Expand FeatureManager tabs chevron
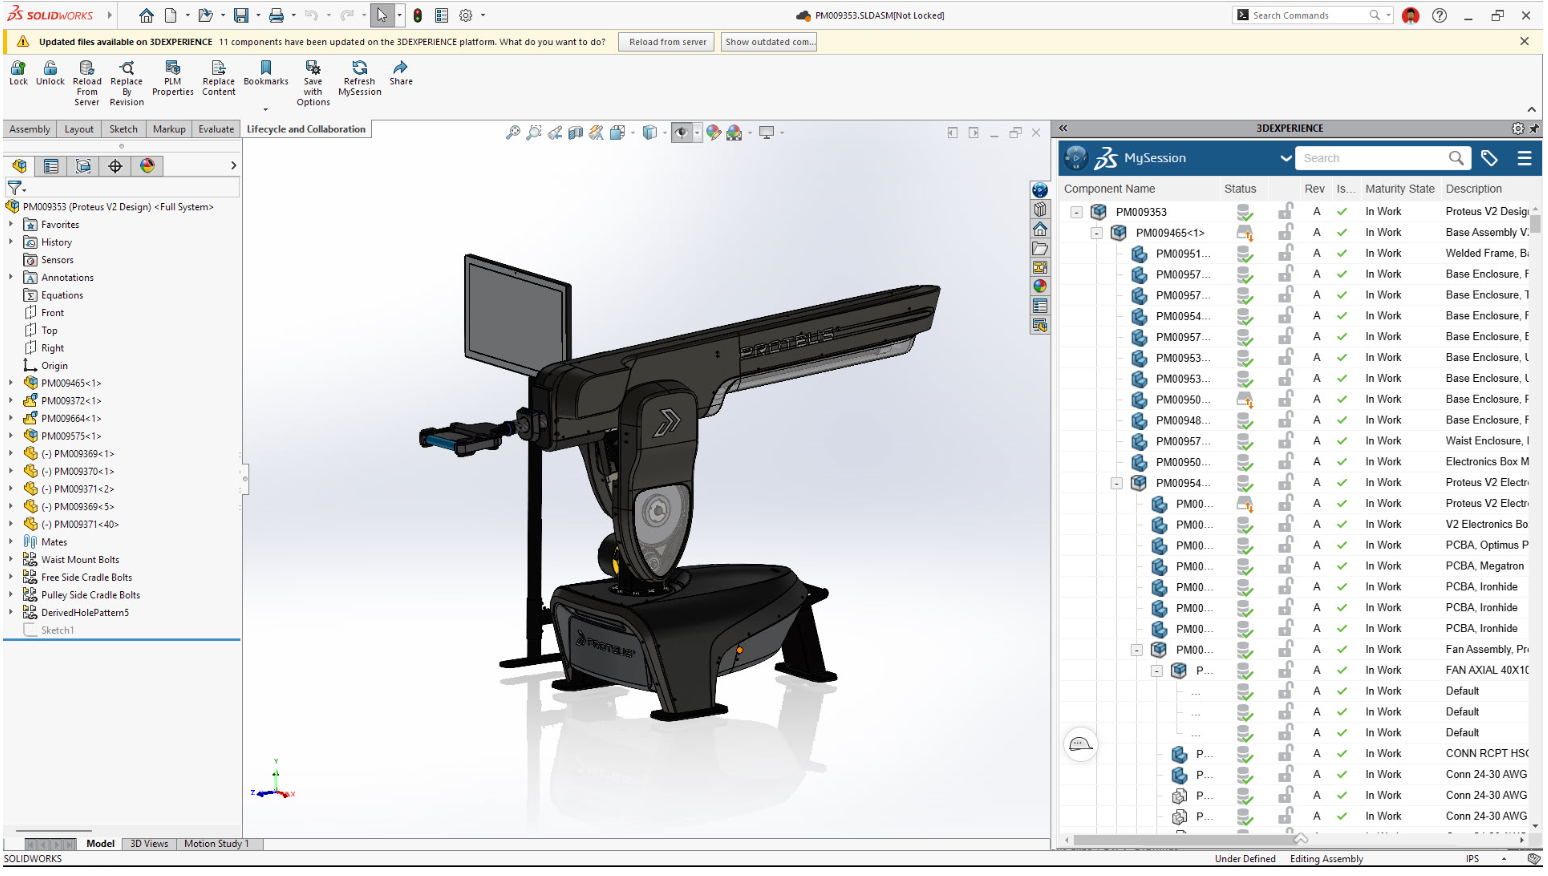Image resolution: width=1548 pixels, height=876 pixels. (233, 166)
